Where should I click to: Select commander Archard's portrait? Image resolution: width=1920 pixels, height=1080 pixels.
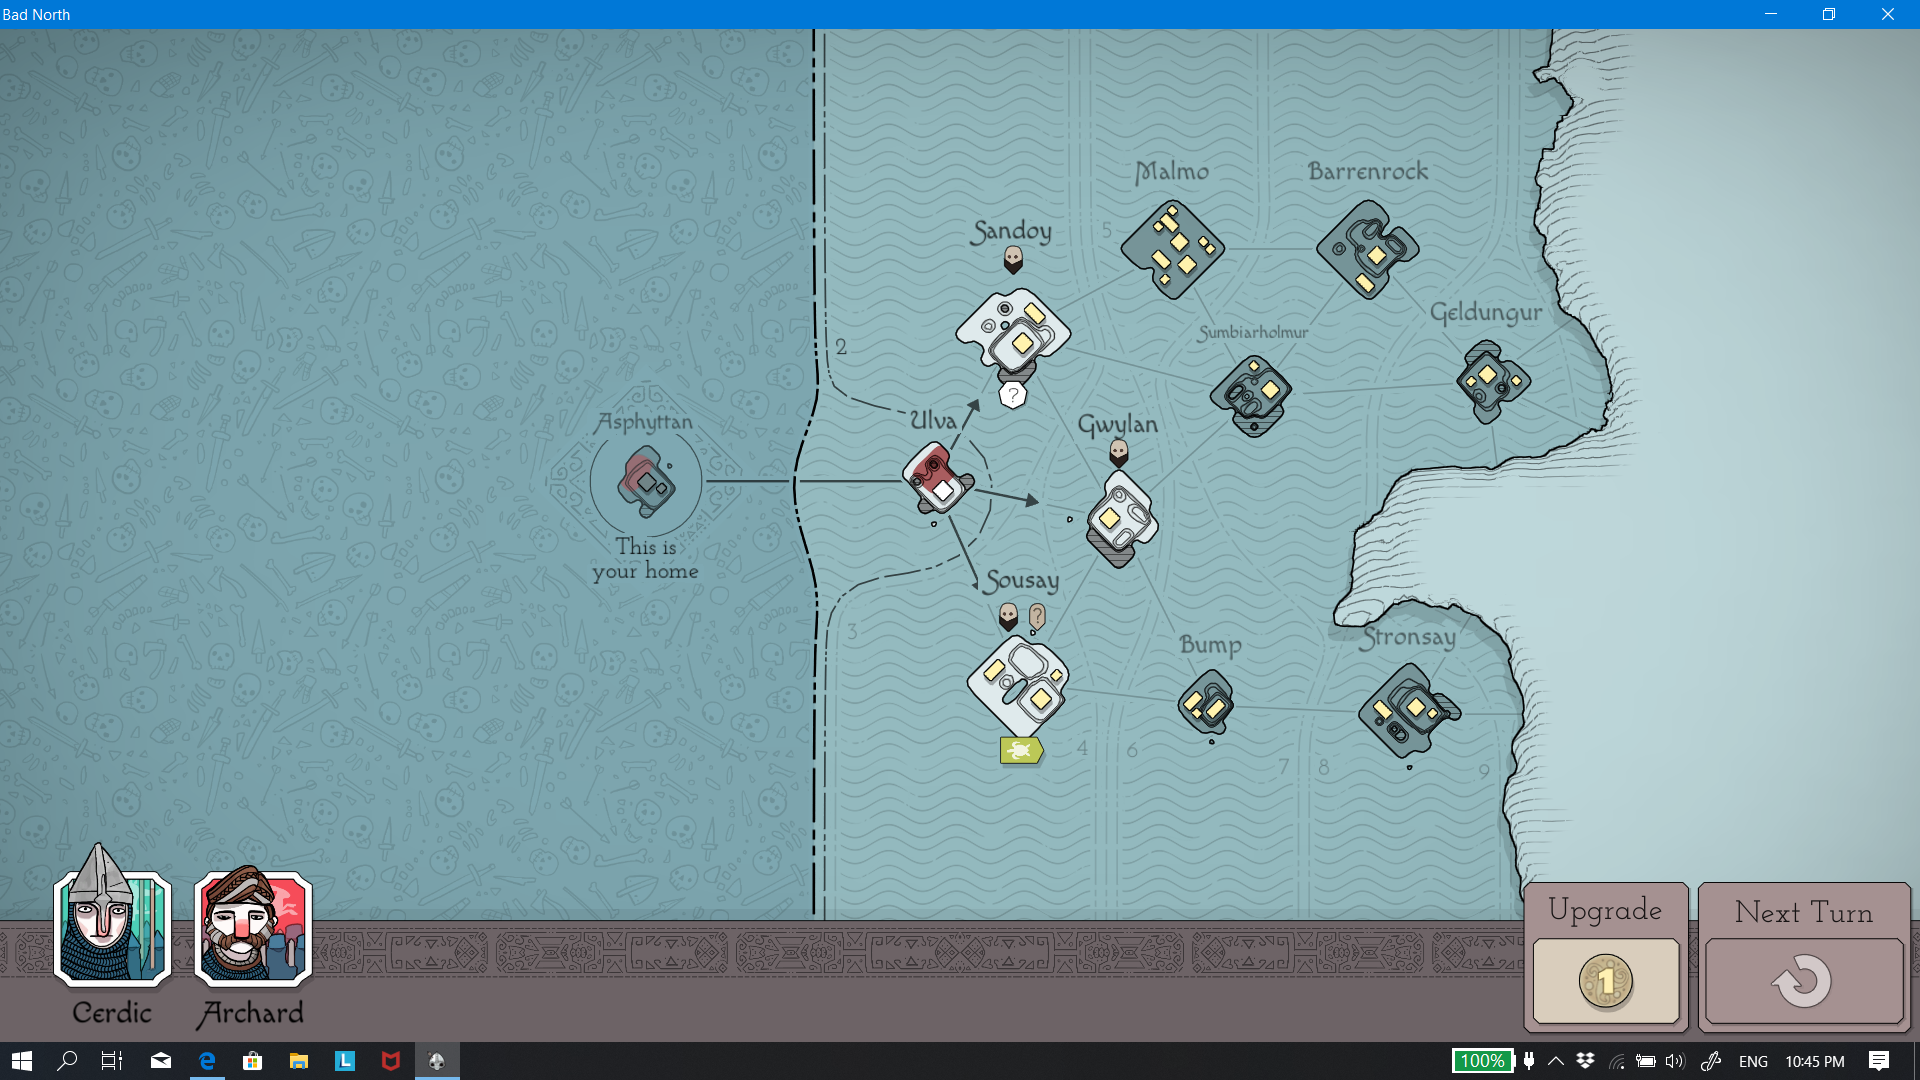click(251, 930)
